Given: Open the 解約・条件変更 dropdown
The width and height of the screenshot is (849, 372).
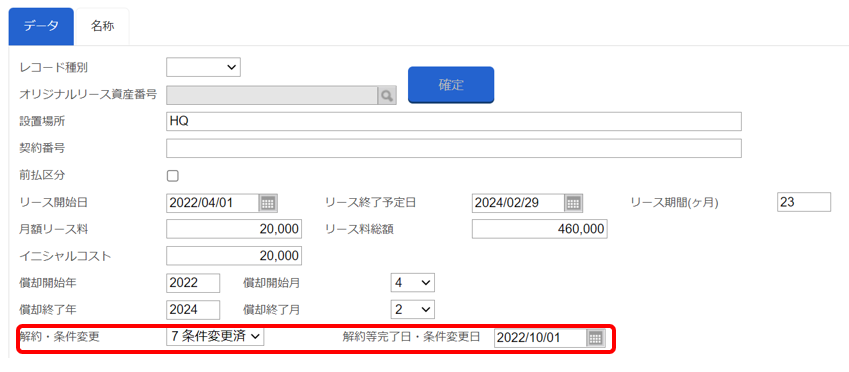Looking at the screenshot, I should [x=215, y=336].
